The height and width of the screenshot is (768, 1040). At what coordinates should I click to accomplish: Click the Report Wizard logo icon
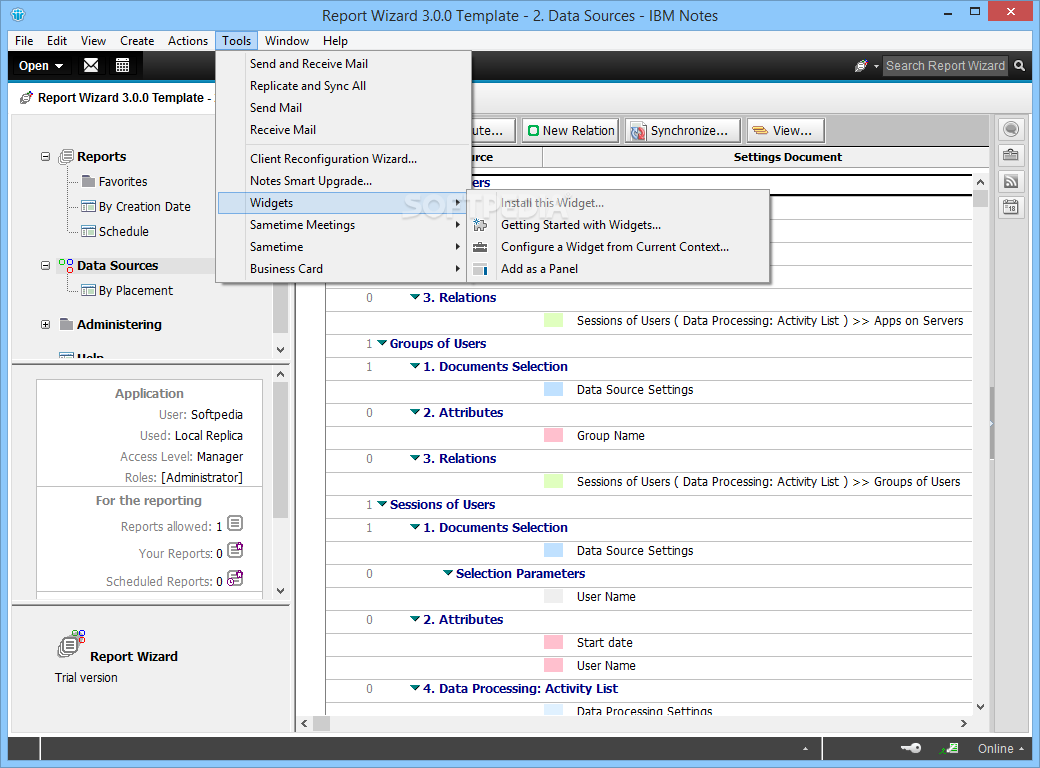71,644
